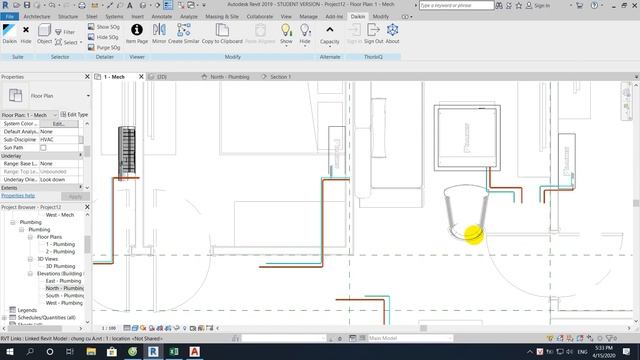Select 1 - Plumbing floor plan
The width and height of the screenshot is (640, 360).
point(60,244)
